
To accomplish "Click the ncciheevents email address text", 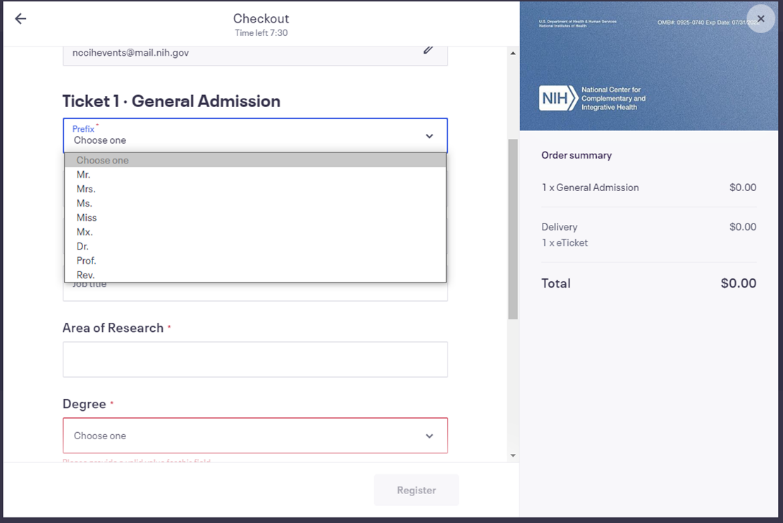I will point(130,52).
